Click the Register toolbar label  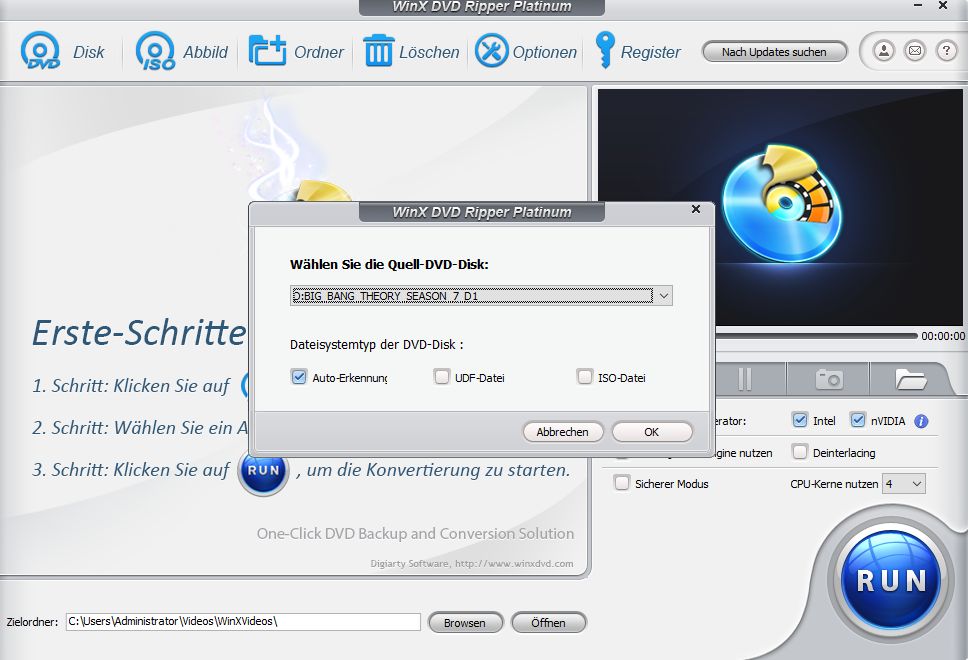[x=651, y=52]
